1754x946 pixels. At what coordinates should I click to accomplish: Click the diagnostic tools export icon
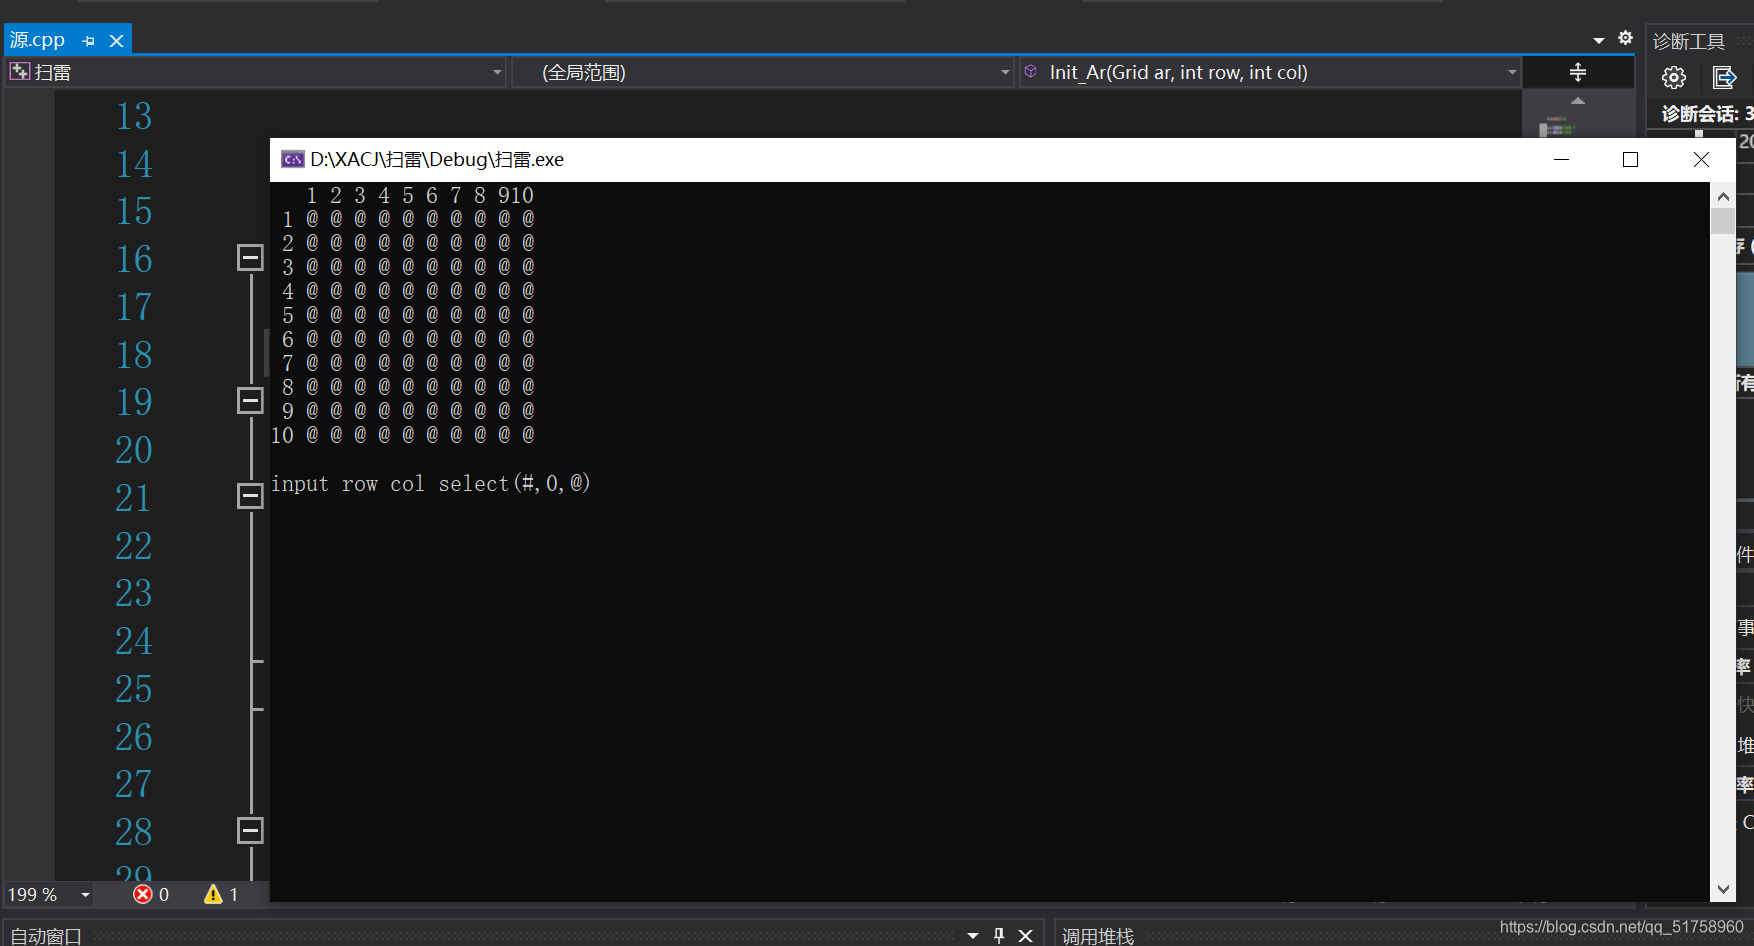click(1724, 77)
